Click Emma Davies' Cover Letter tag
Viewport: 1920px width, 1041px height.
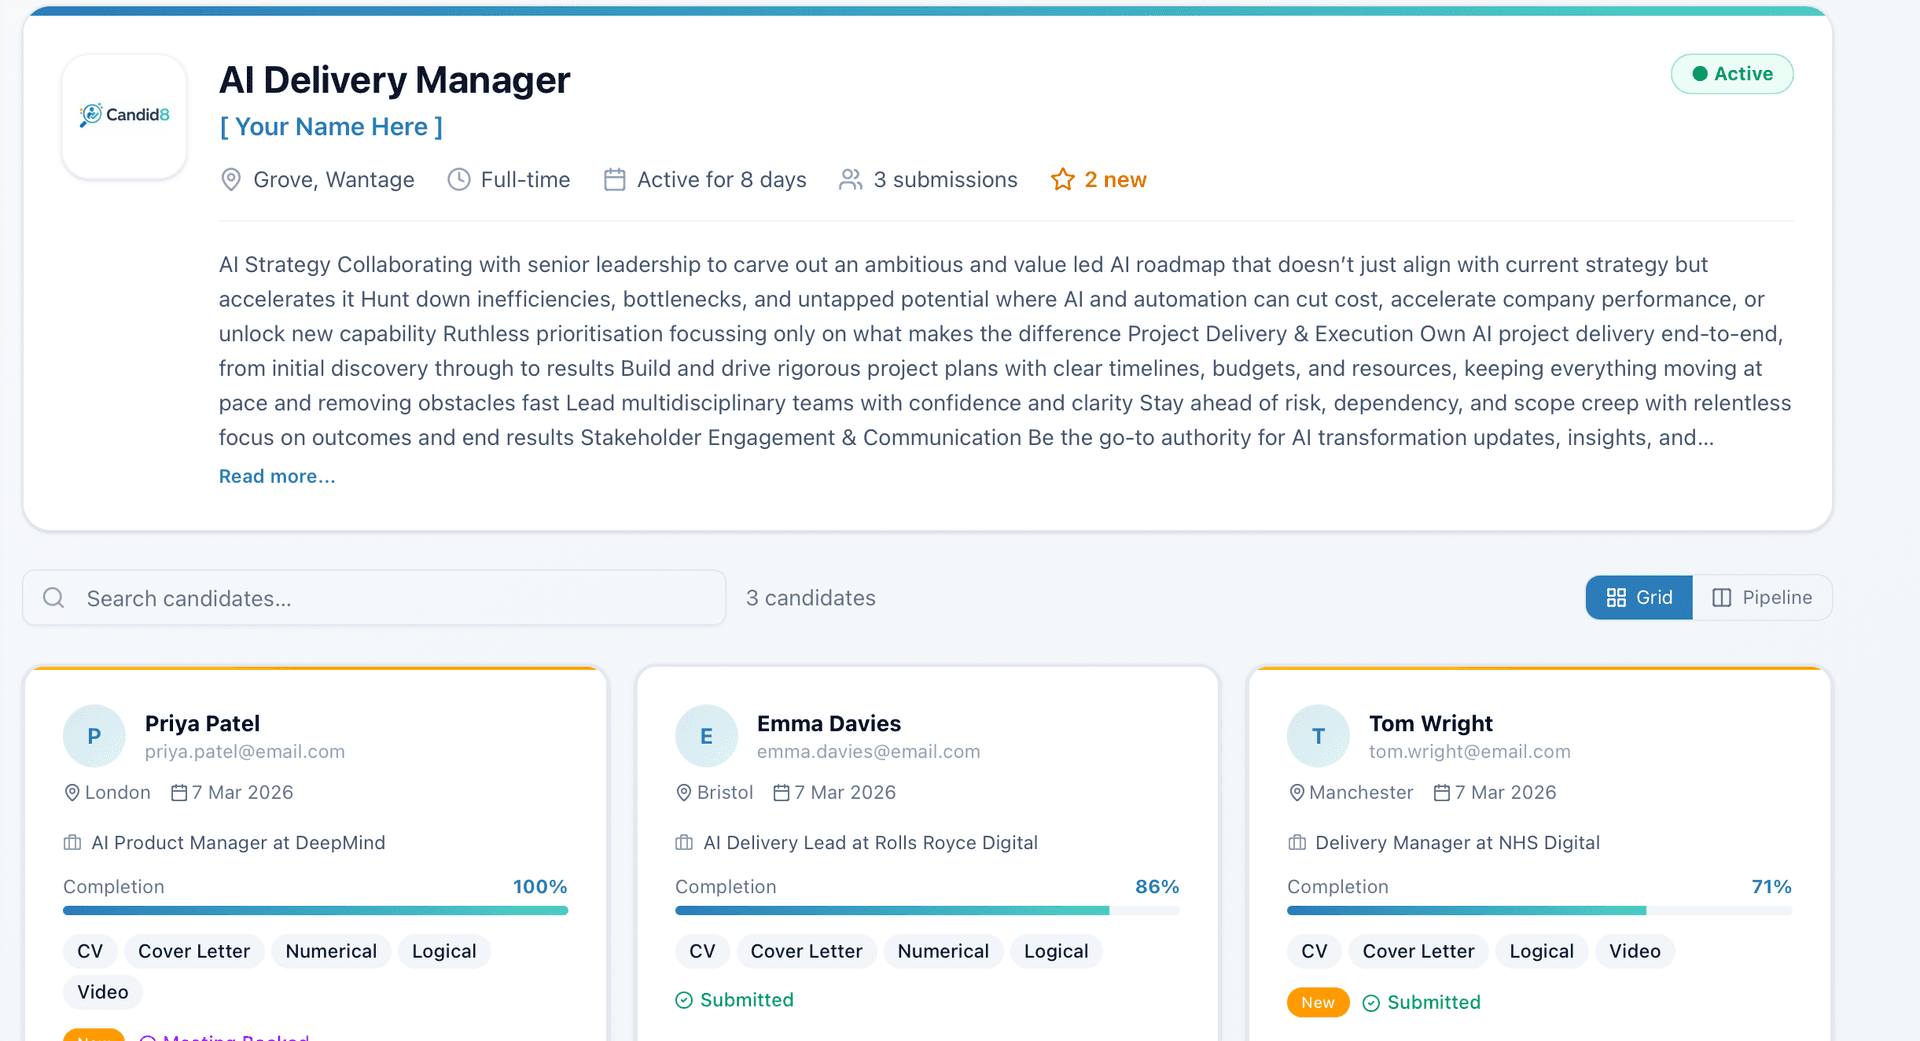click(806, 951)
